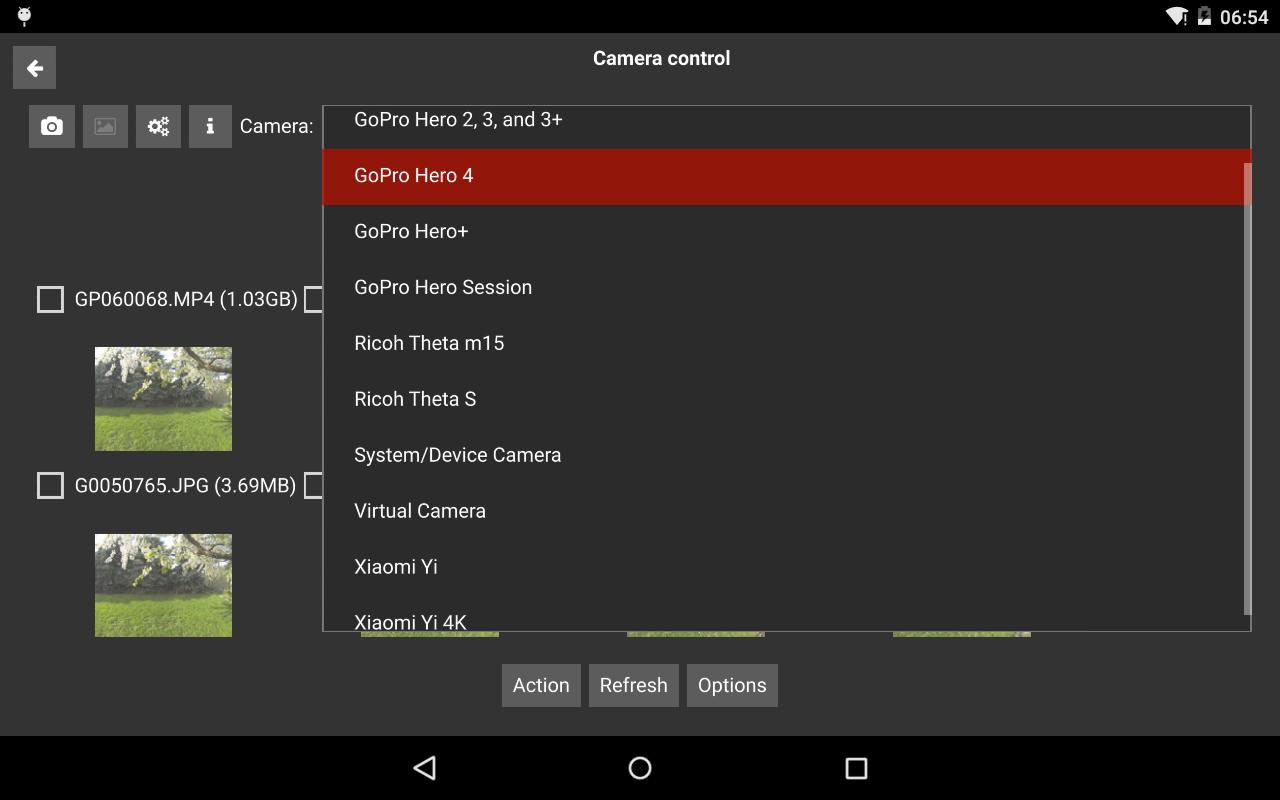Select Ricoh Theta m15
This screenshot has width=1280, height=800.
click(x=786, y=344)
